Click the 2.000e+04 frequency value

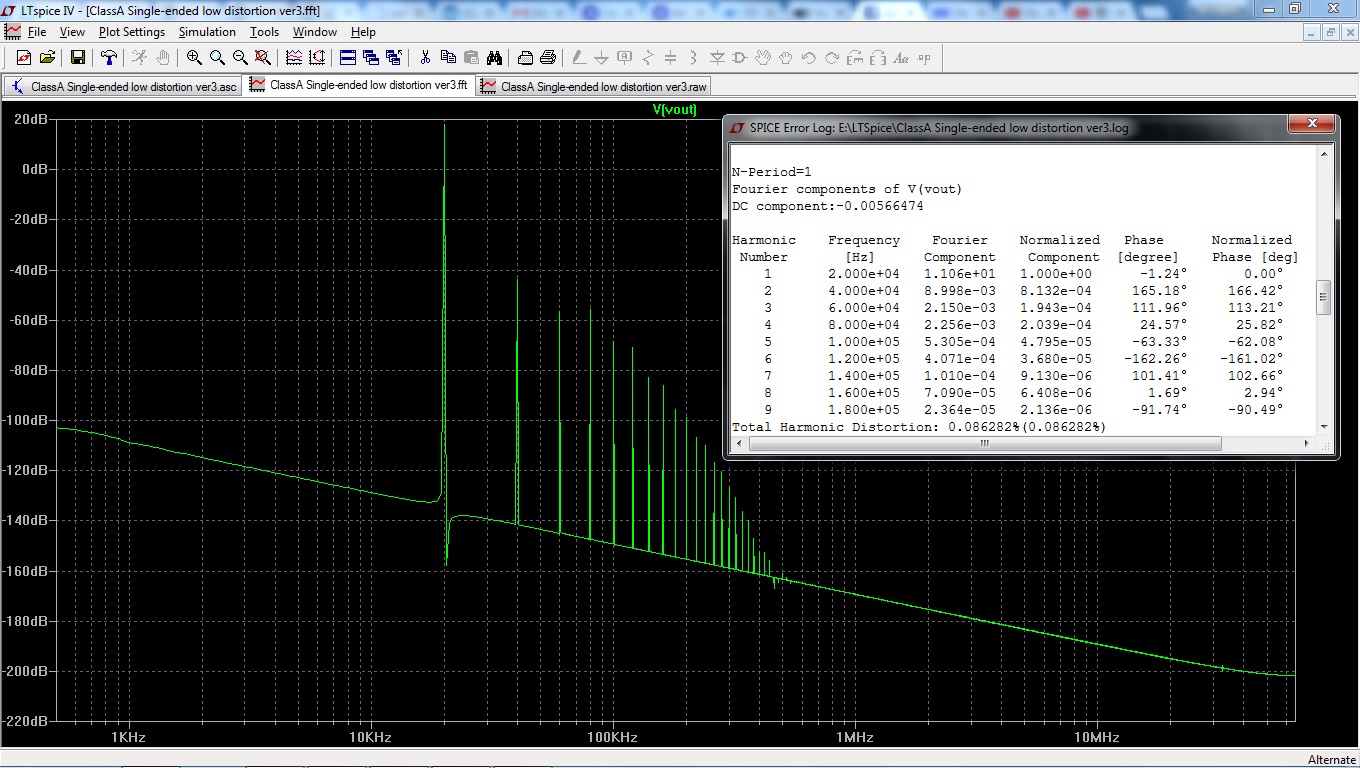[864, 274]
